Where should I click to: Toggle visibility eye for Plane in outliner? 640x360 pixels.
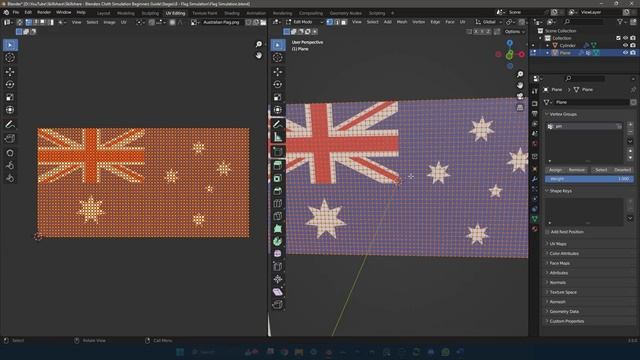pos(625,53)
